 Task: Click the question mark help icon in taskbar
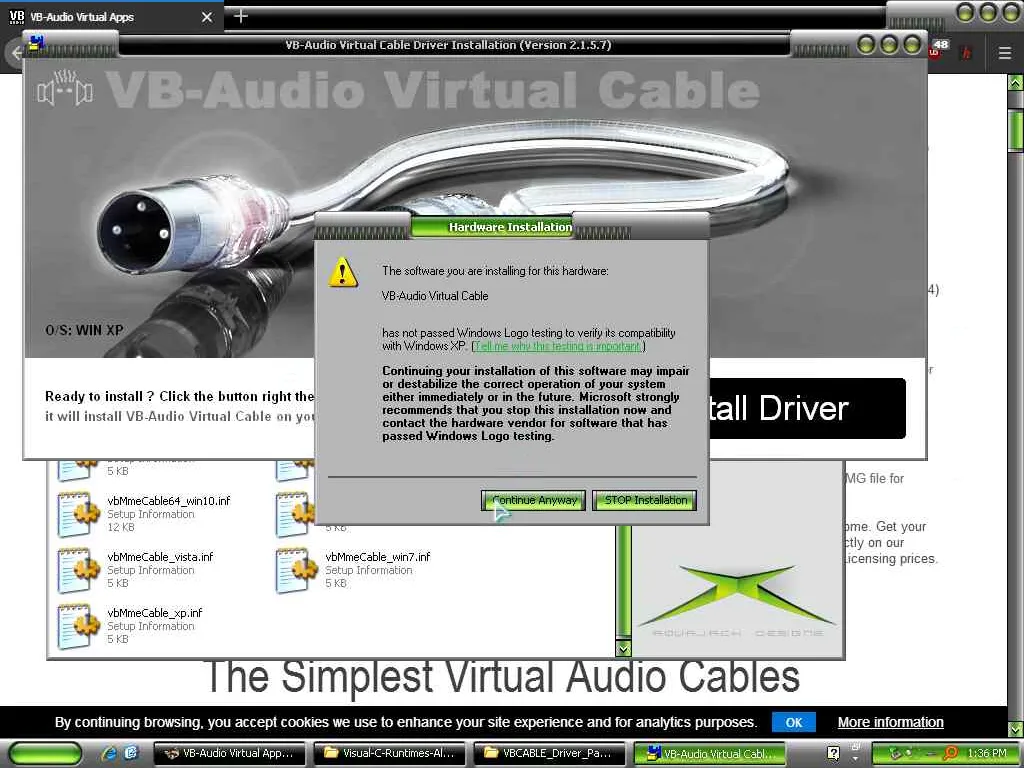[x=833, y=753]
